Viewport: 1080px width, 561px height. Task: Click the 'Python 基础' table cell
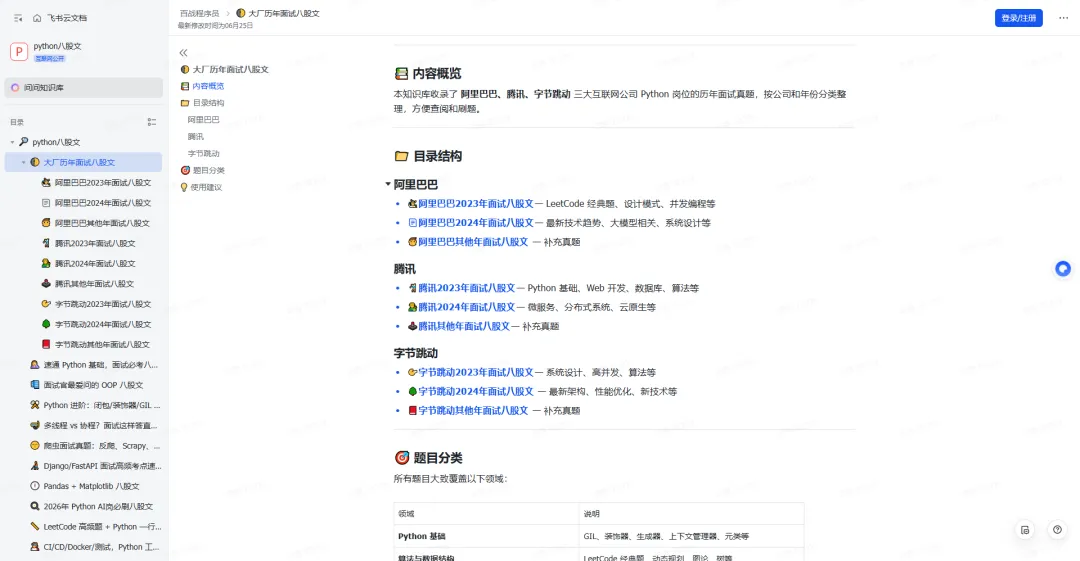point(486,536)
